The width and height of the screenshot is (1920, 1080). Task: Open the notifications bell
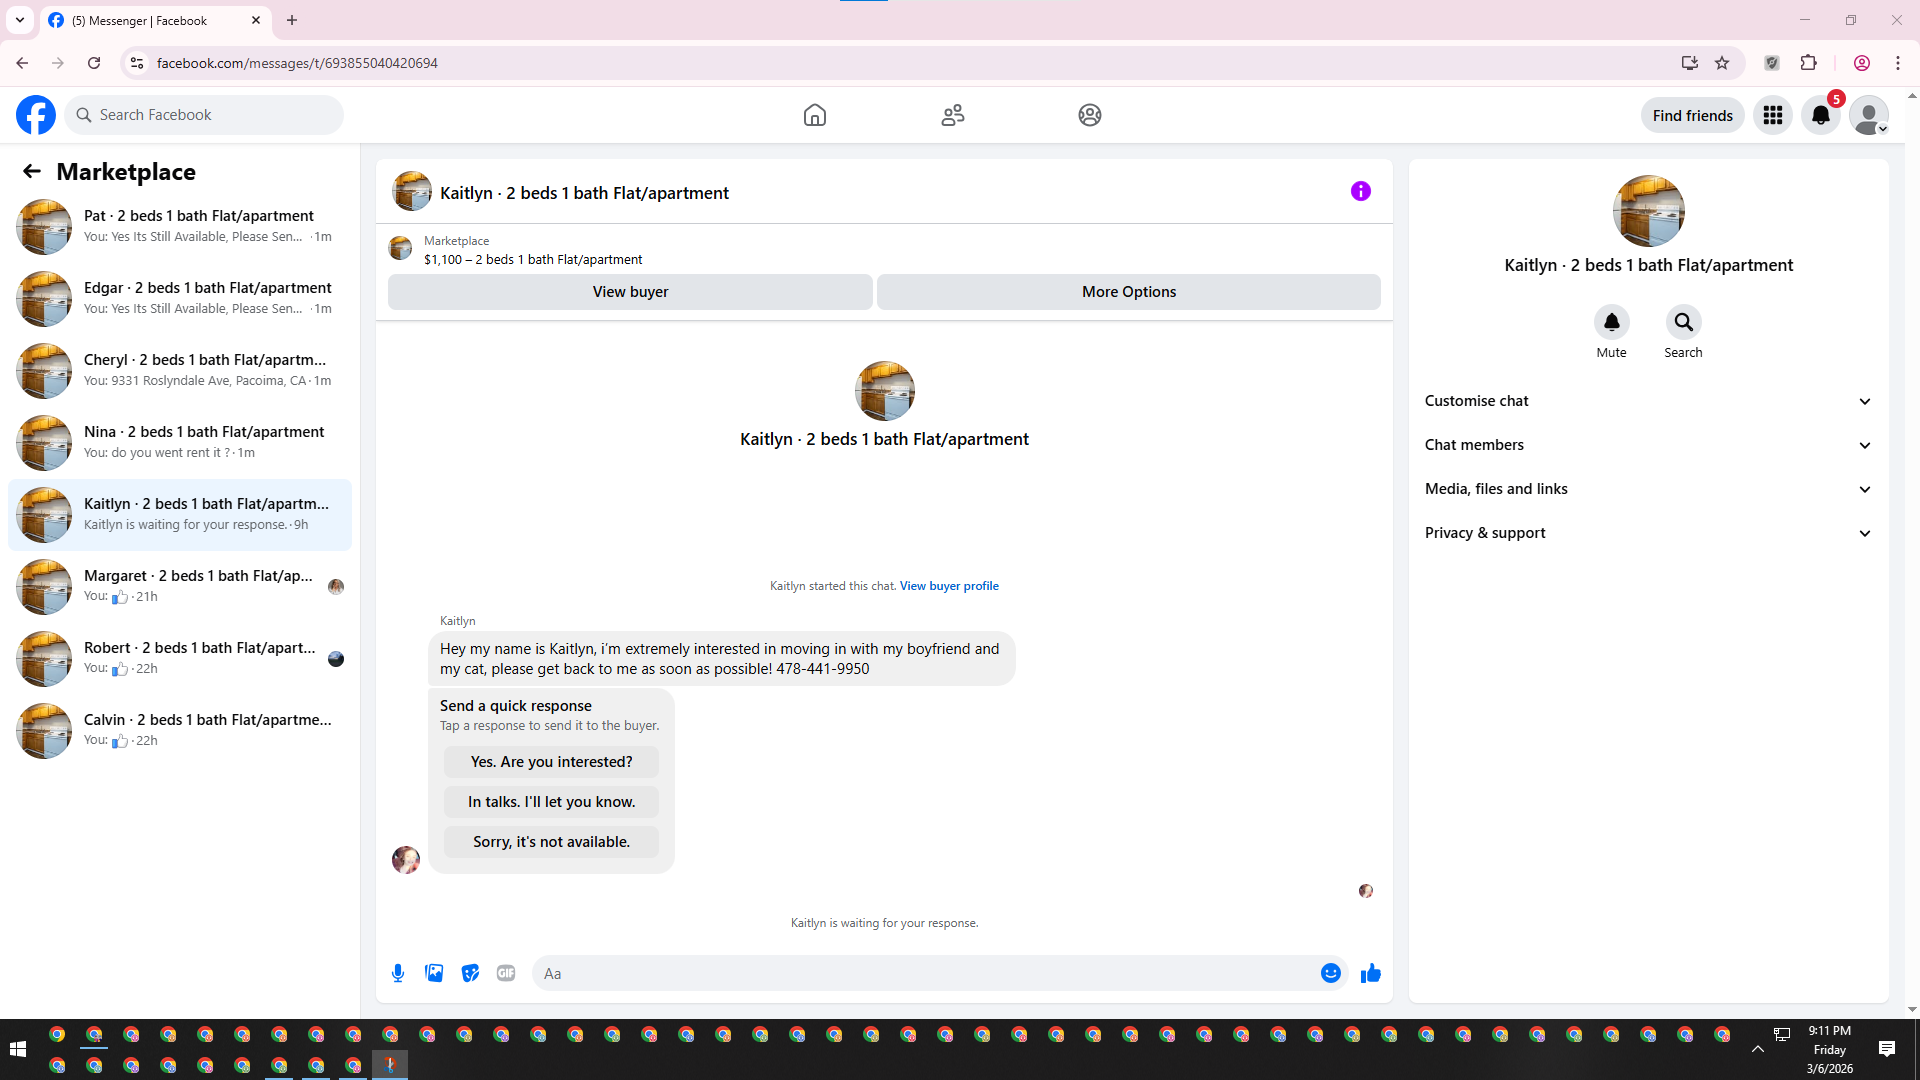[1820, 115]
